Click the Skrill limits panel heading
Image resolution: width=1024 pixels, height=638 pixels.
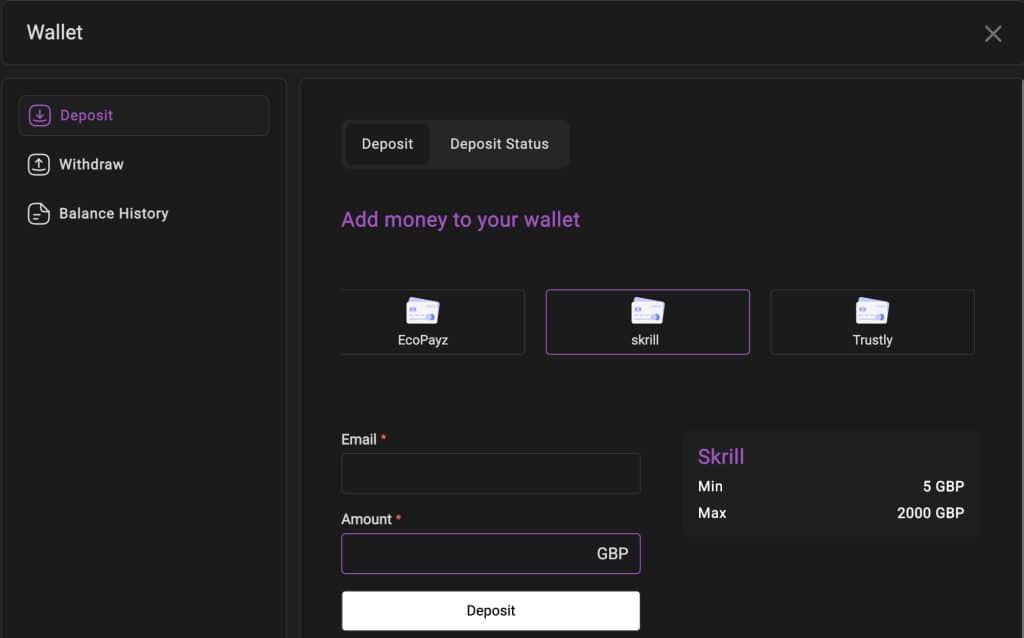(x=720, y=457)
